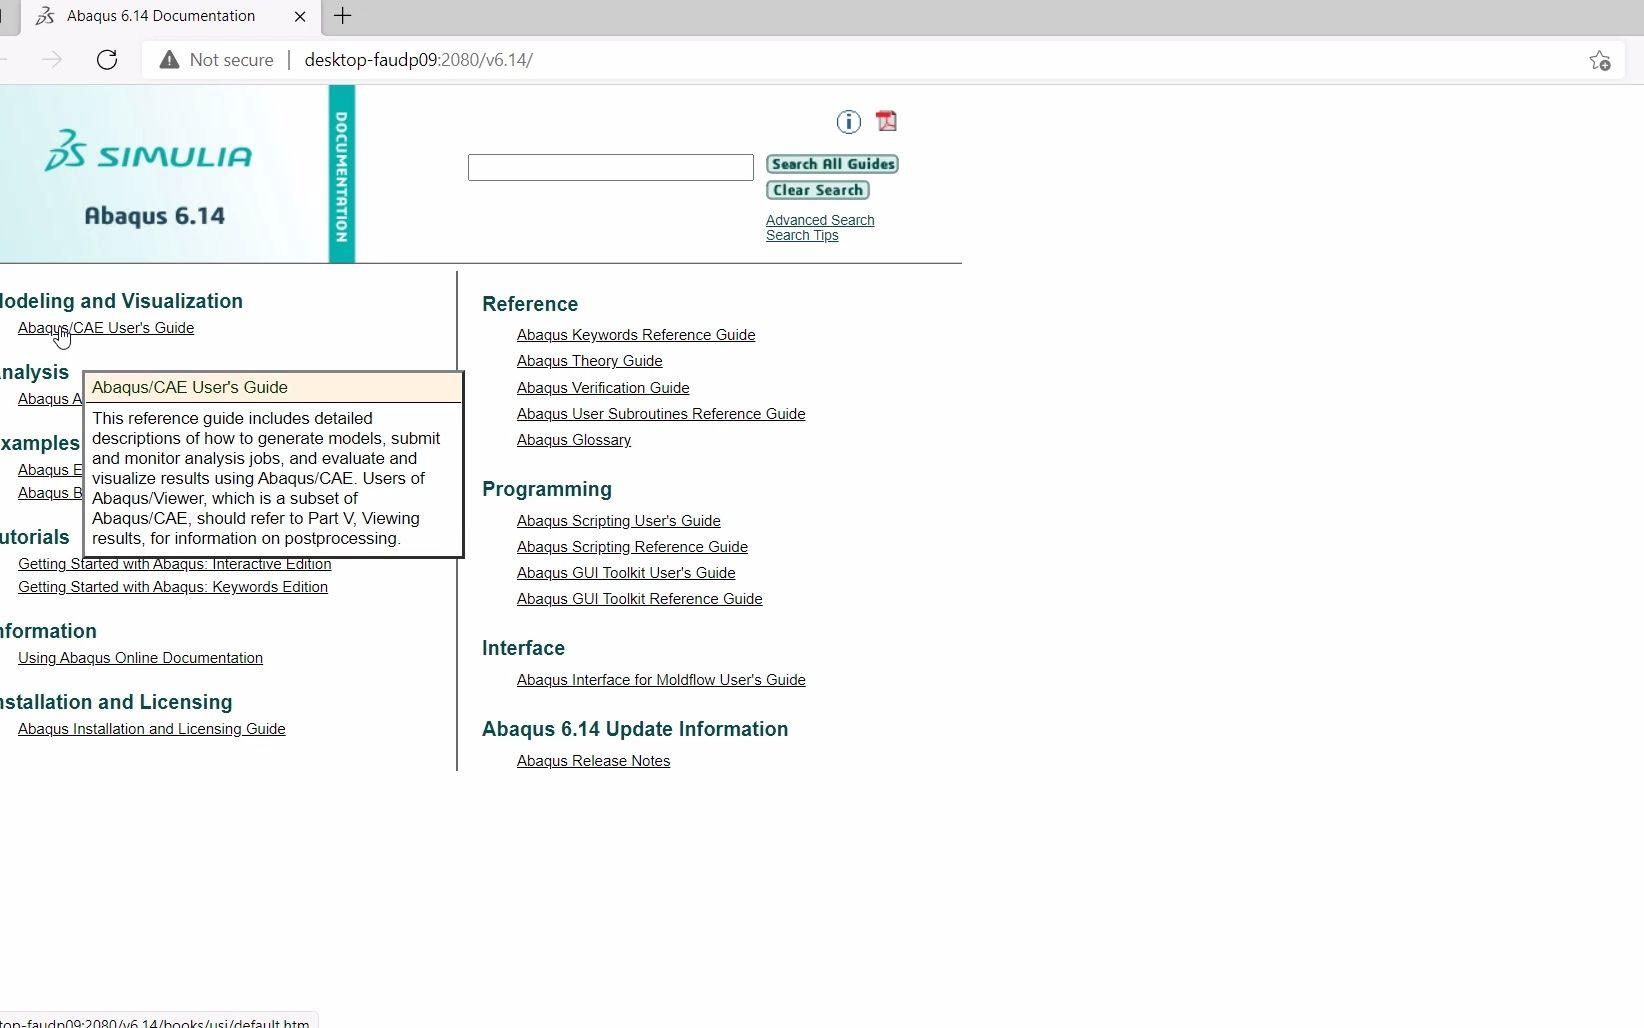Click the Interface section heading
The image size is (1644, 1028).
(523, 648)
